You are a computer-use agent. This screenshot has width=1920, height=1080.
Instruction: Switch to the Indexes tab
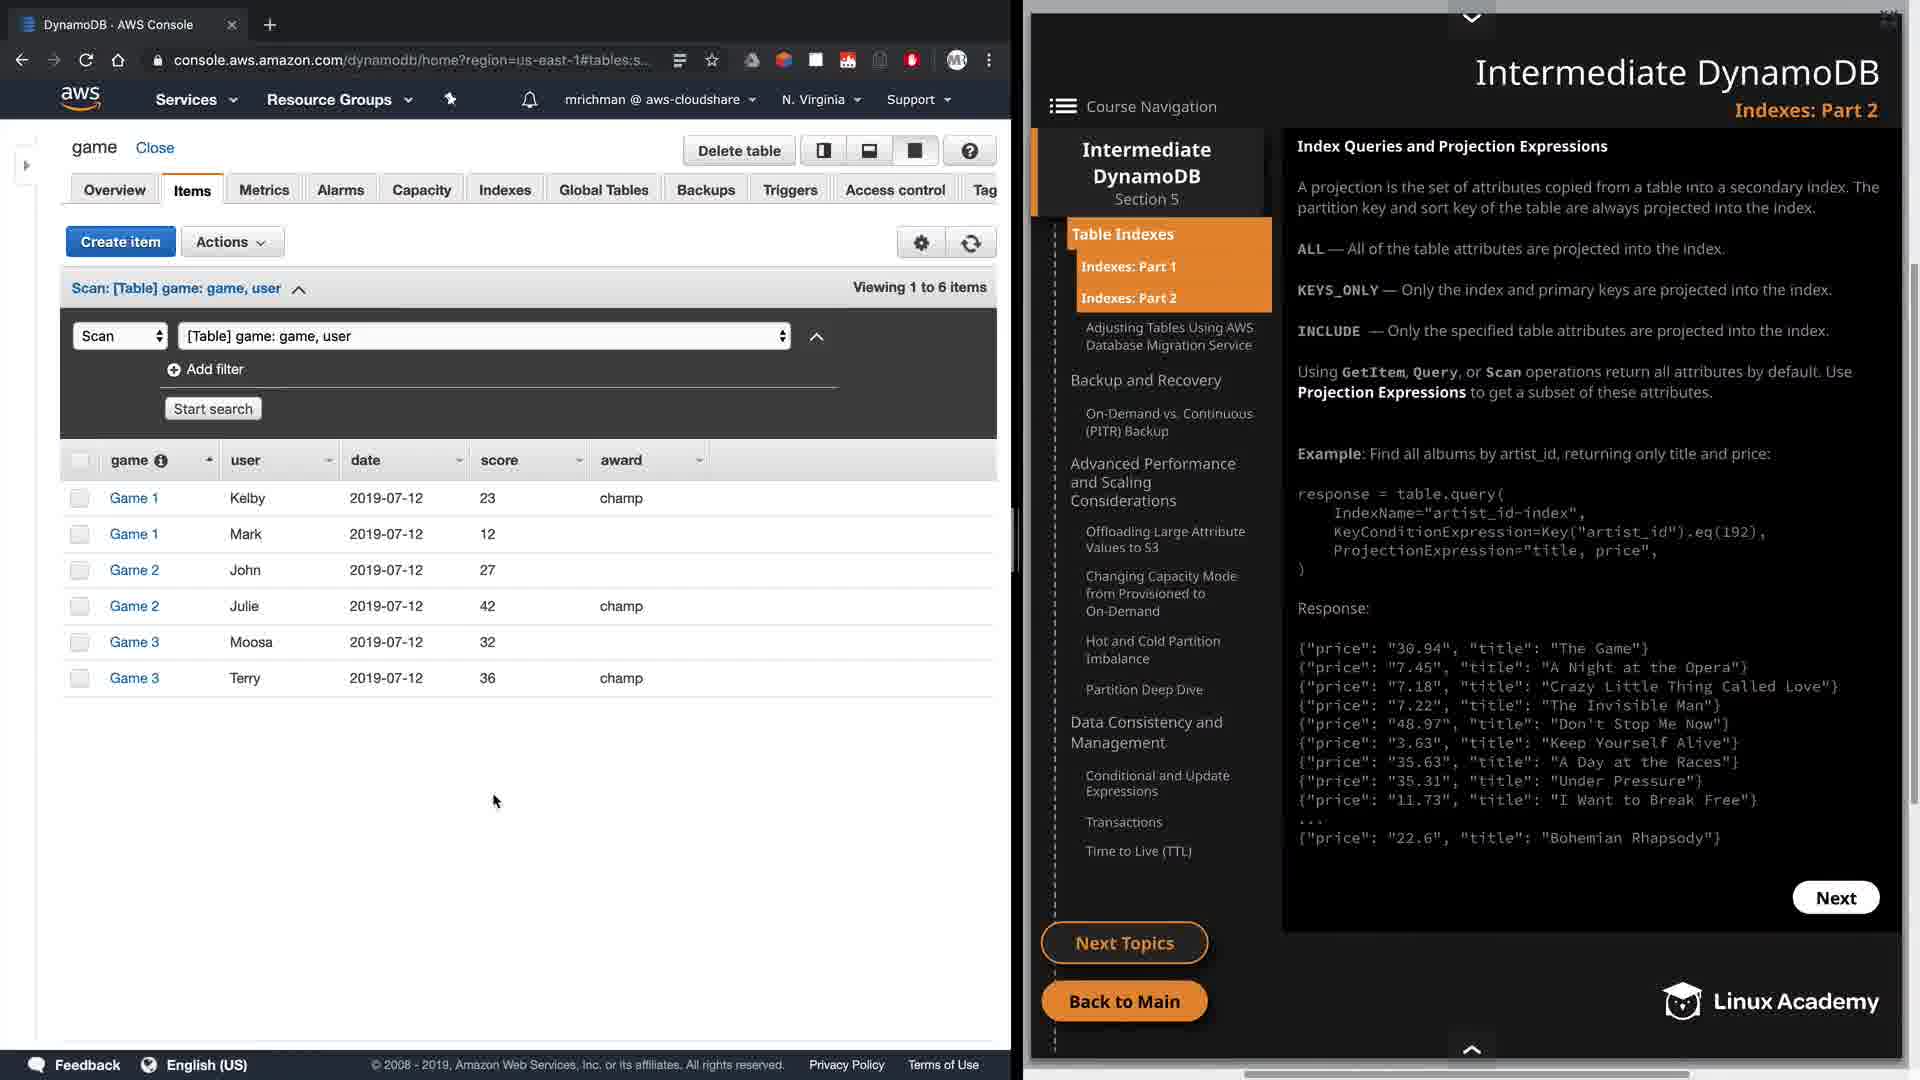click(x=504, y=190)
